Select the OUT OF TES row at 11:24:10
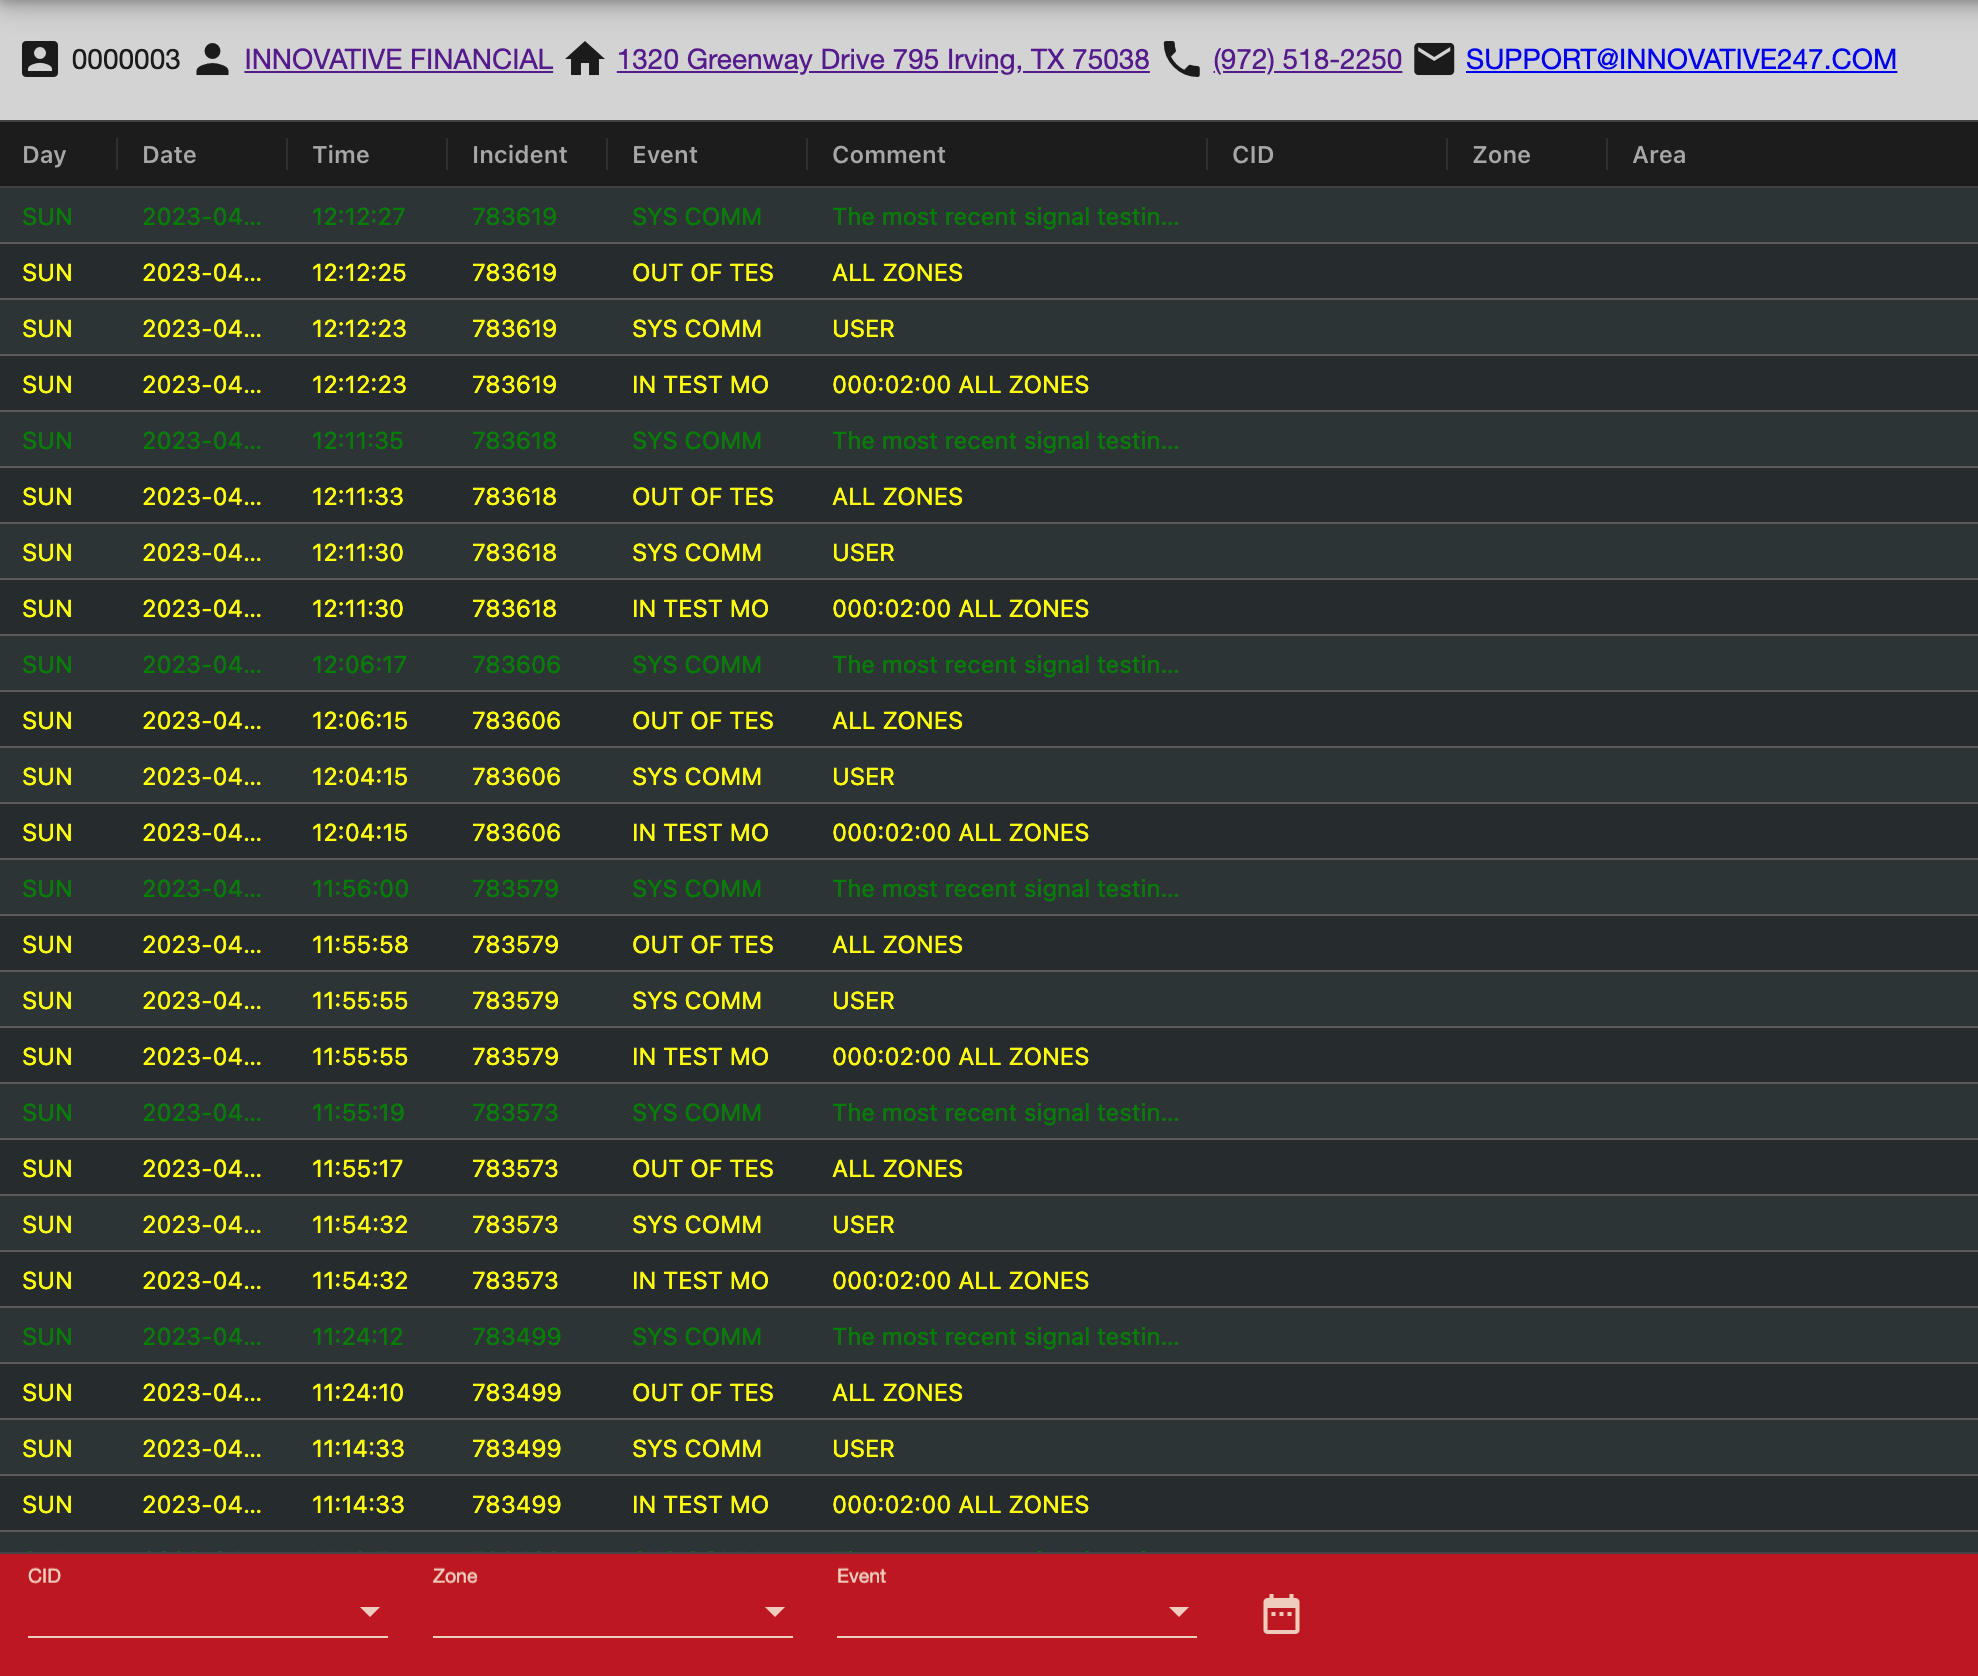The height and width of the screenshot is (1676, 1978). [989, 1392]
